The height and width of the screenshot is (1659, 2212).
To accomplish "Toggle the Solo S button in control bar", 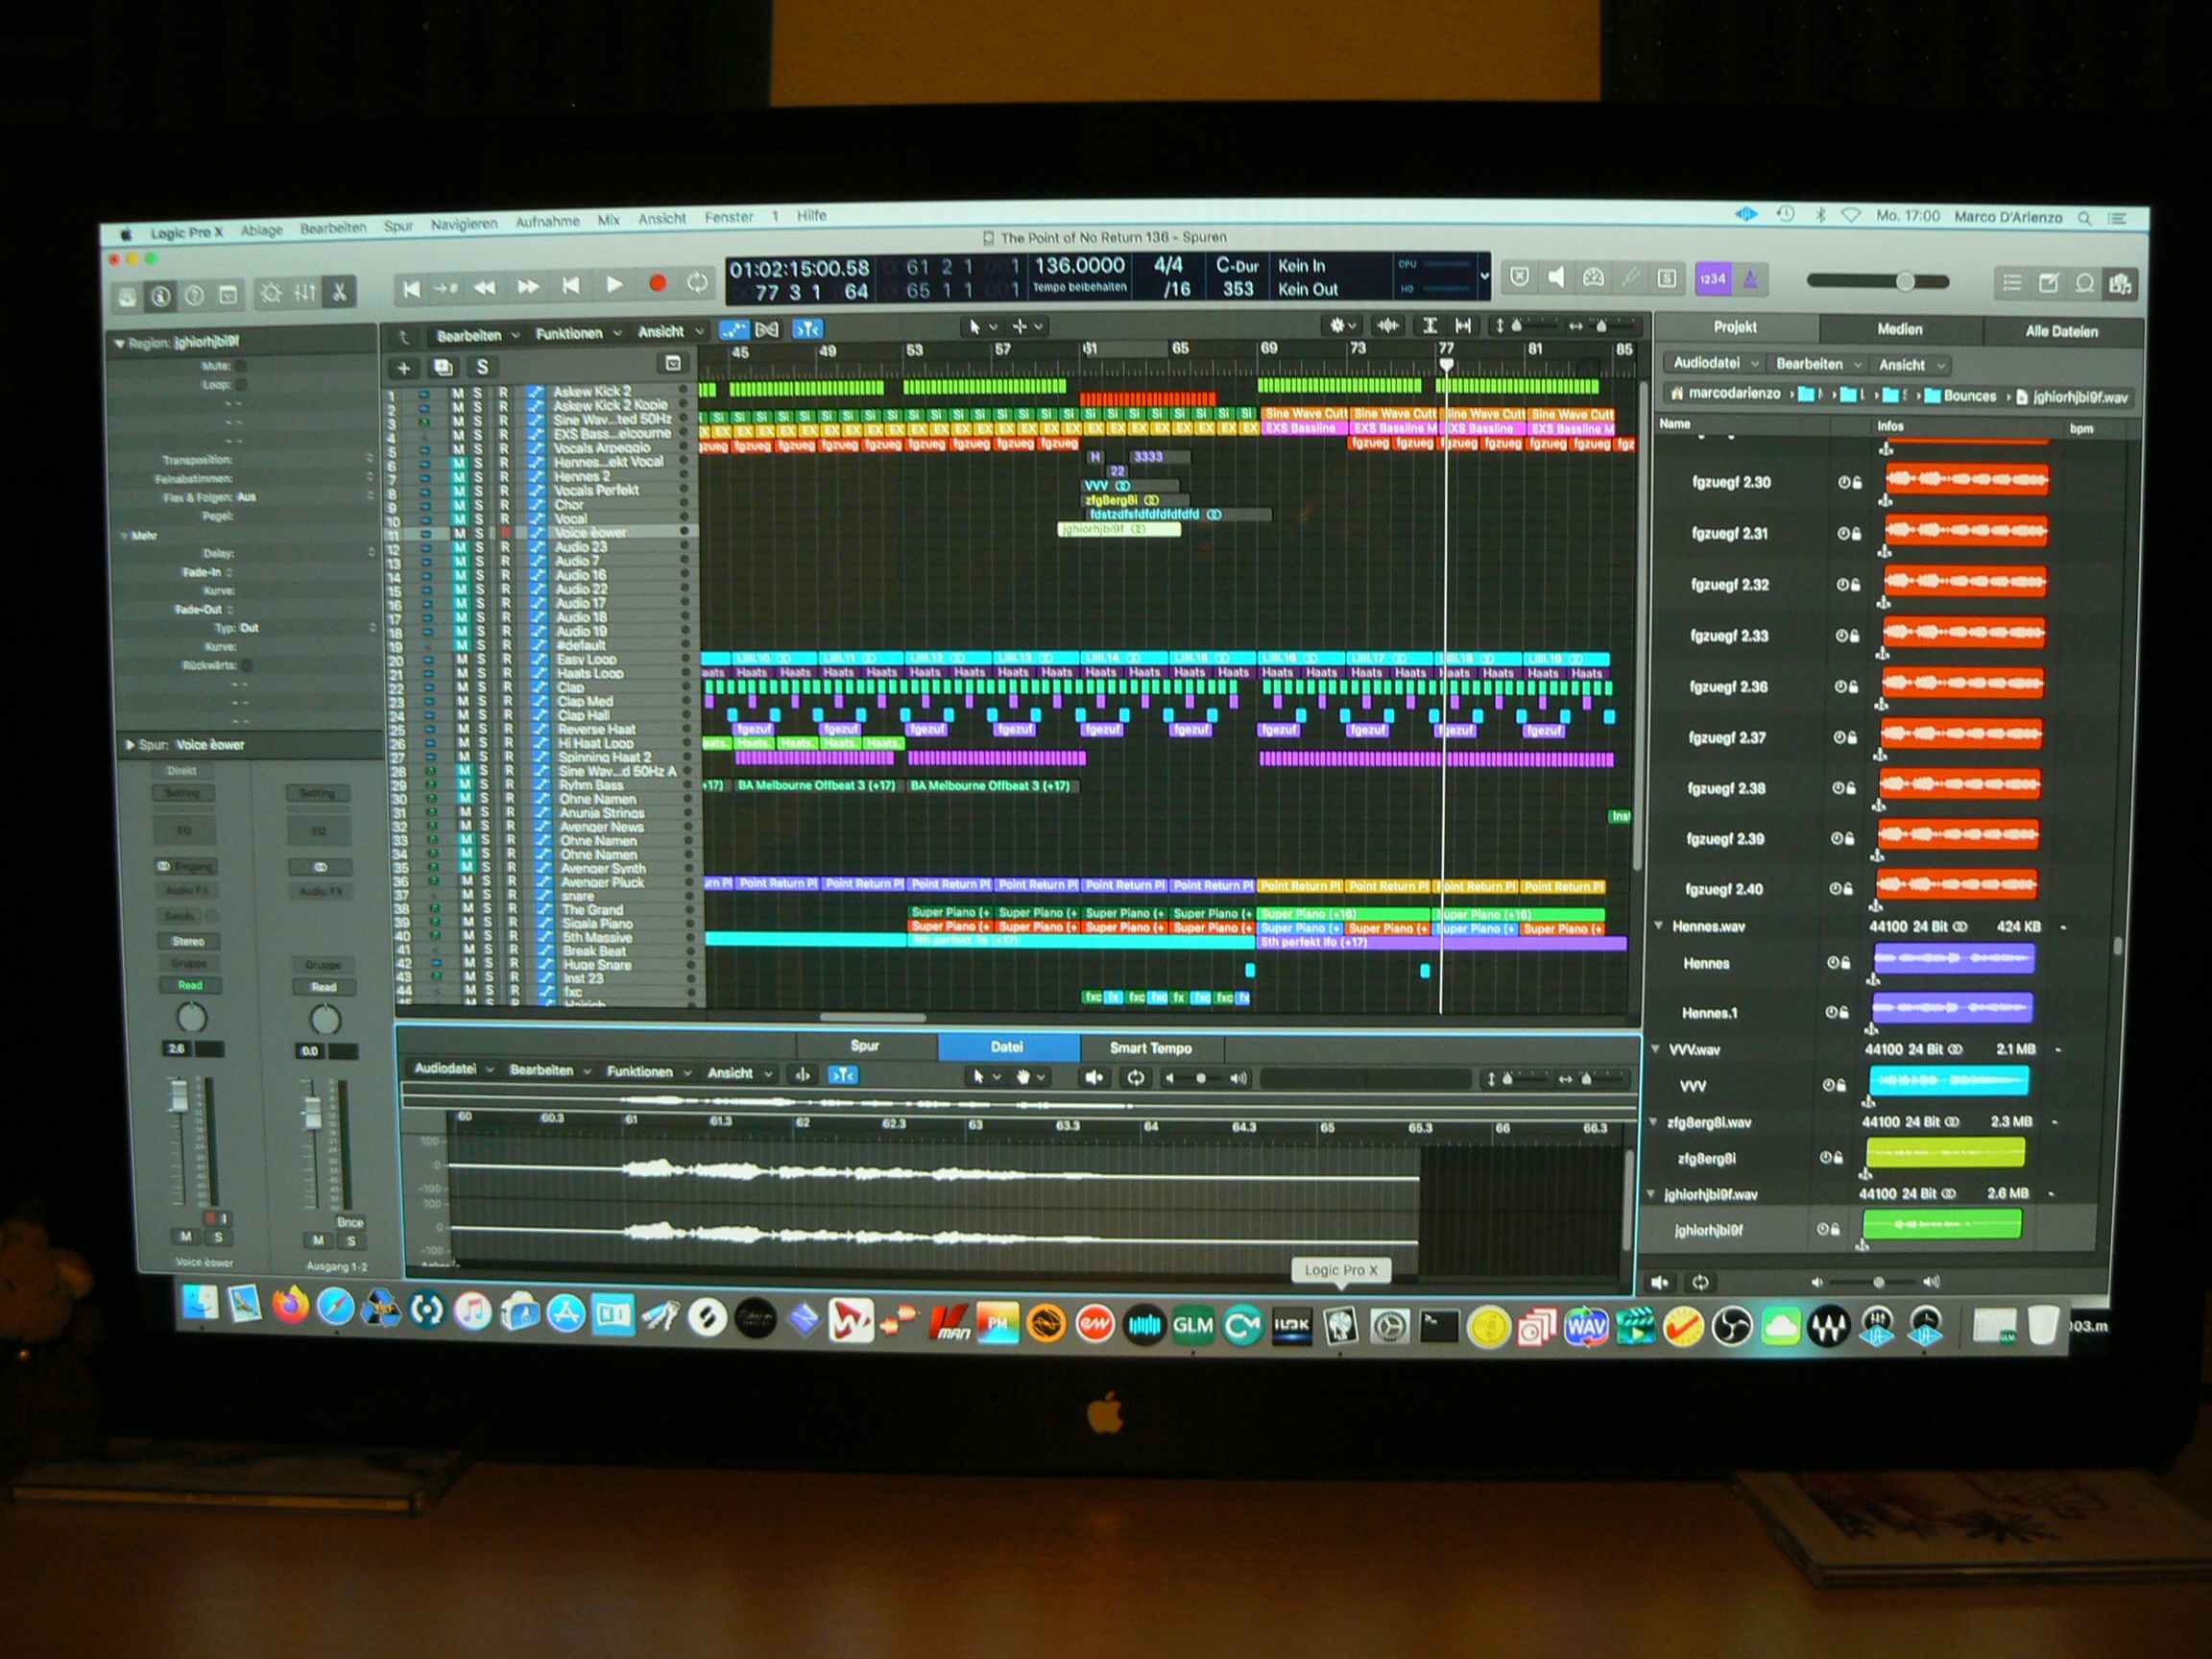I will [1666, 278].
